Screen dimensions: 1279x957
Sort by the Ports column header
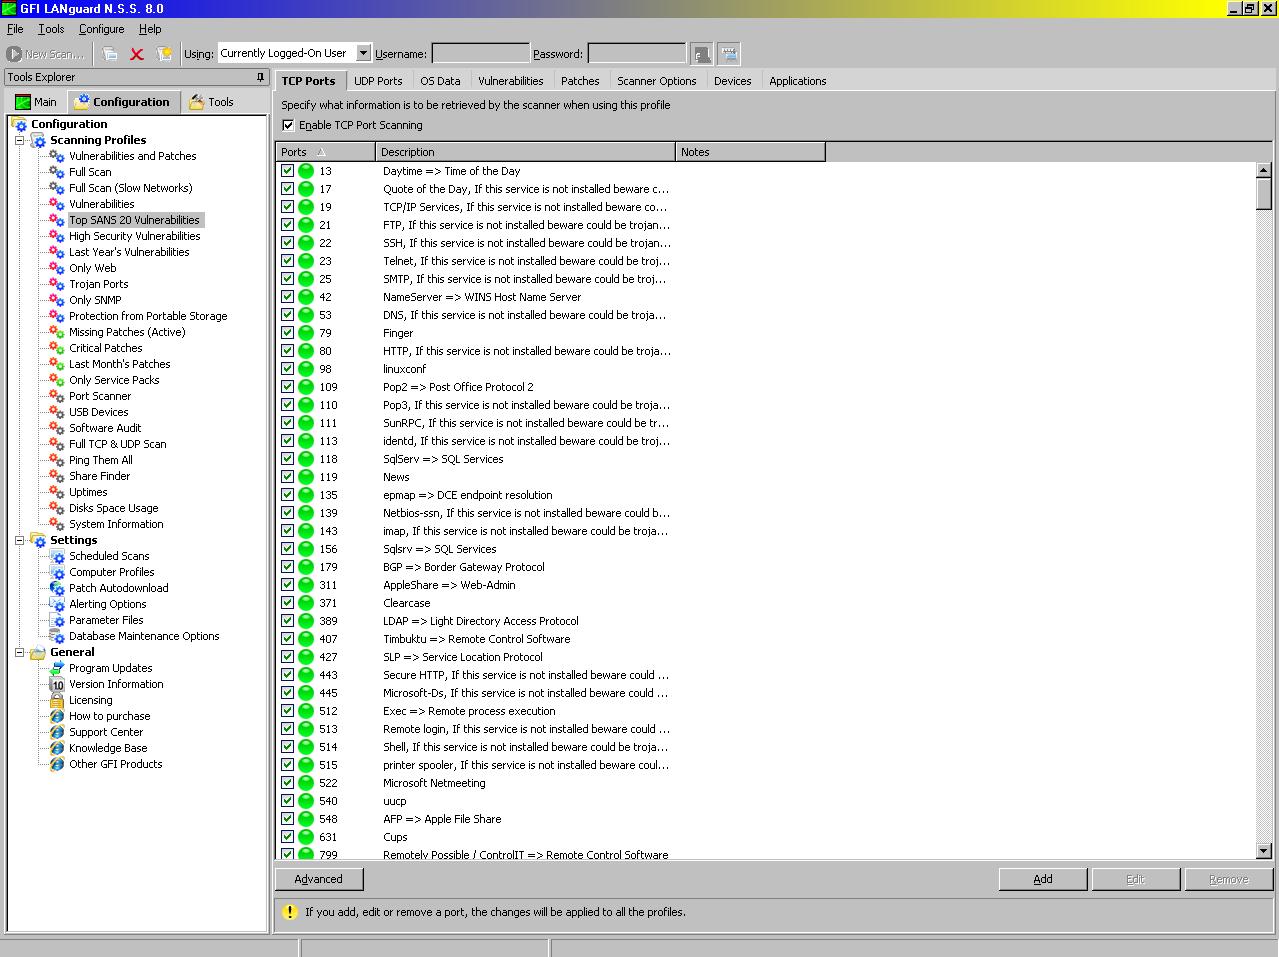click(x=326, y=152)
